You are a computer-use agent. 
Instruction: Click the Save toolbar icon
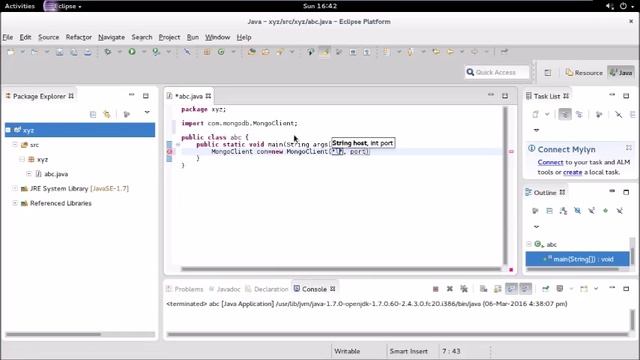[60, 52]
